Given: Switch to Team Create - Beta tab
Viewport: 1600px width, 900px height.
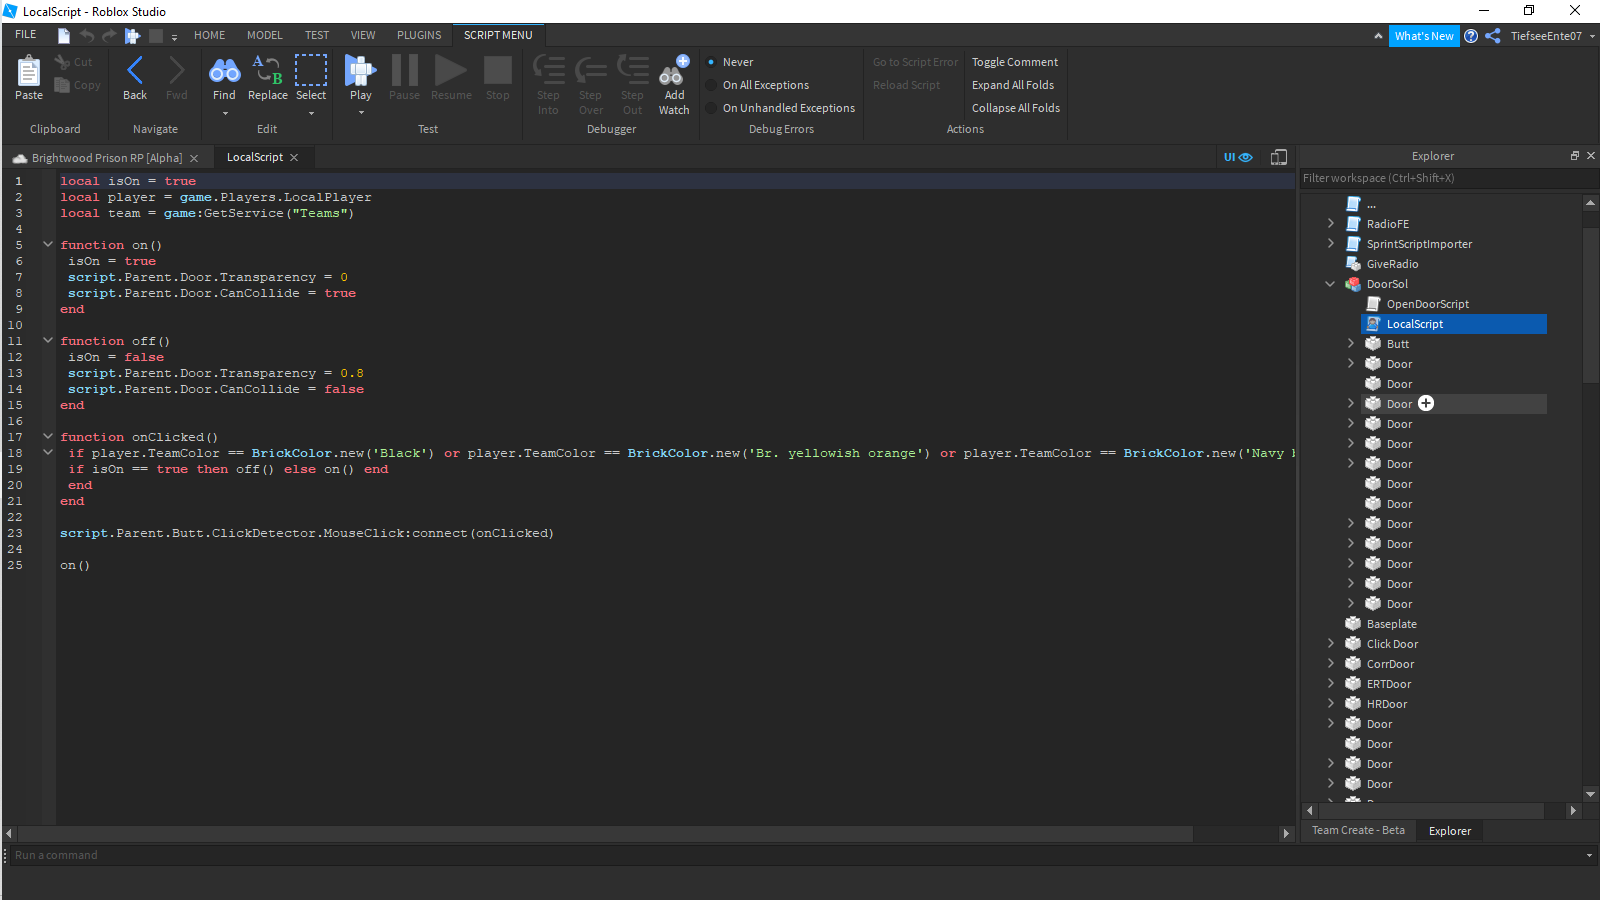Looking at the screenshot, I should coord(1358,830).
